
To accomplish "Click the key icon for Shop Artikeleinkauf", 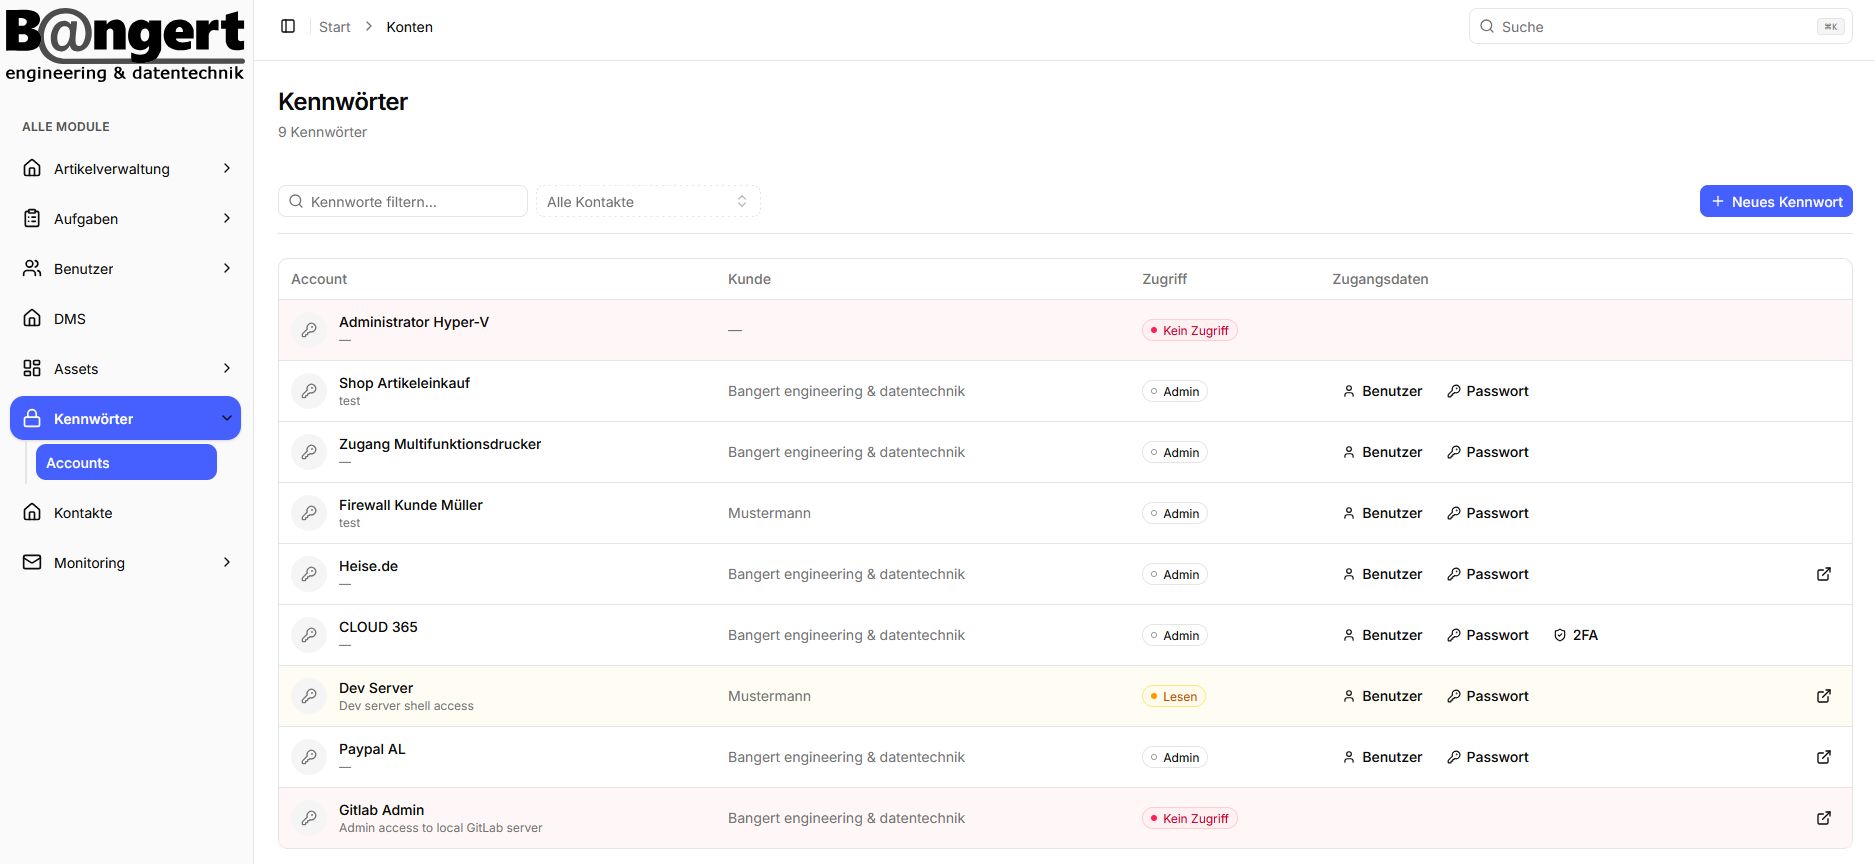I will pyautogui.click(x=309, y=391).
